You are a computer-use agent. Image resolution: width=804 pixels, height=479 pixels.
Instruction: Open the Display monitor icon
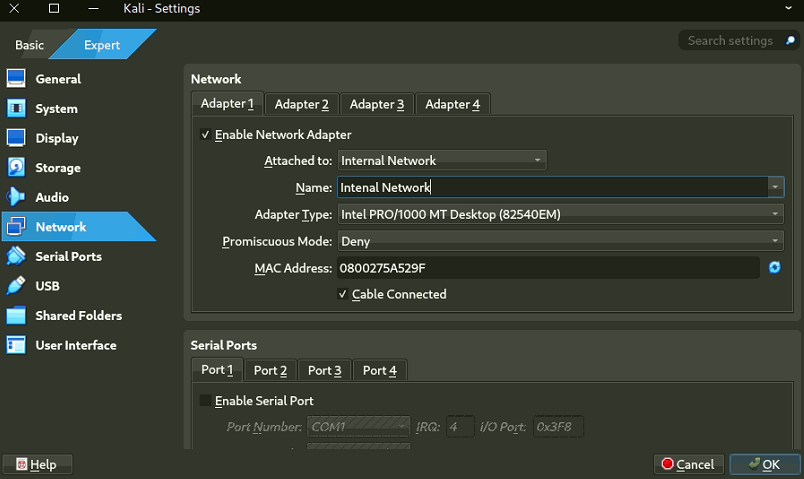point(16,138)
